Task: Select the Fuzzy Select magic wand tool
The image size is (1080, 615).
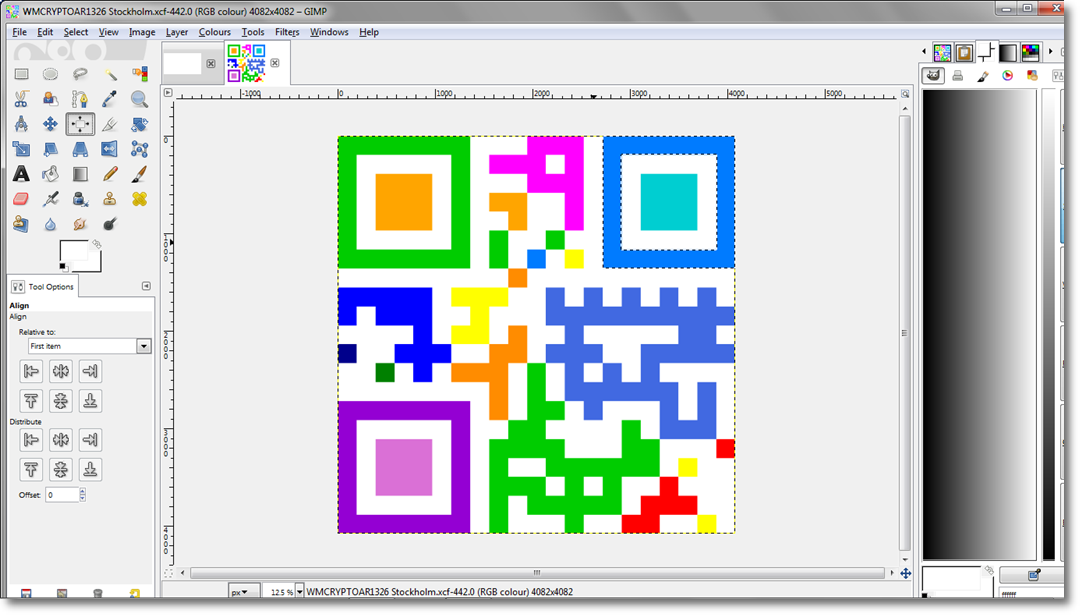Action: click(x=110, y=74)
